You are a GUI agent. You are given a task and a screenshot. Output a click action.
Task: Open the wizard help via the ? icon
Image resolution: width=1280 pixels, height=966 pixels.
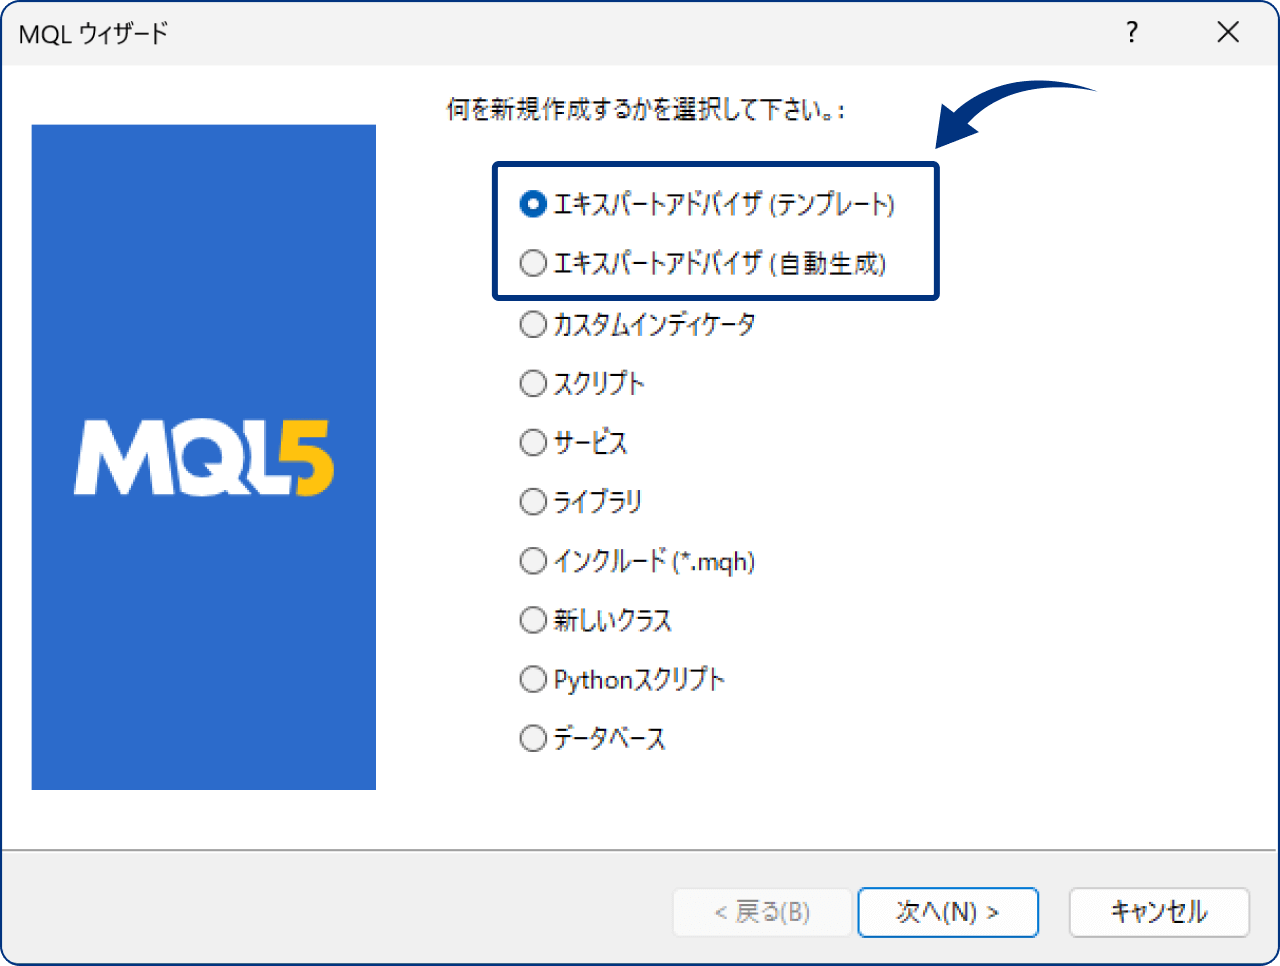click(x=1131, y=33)
